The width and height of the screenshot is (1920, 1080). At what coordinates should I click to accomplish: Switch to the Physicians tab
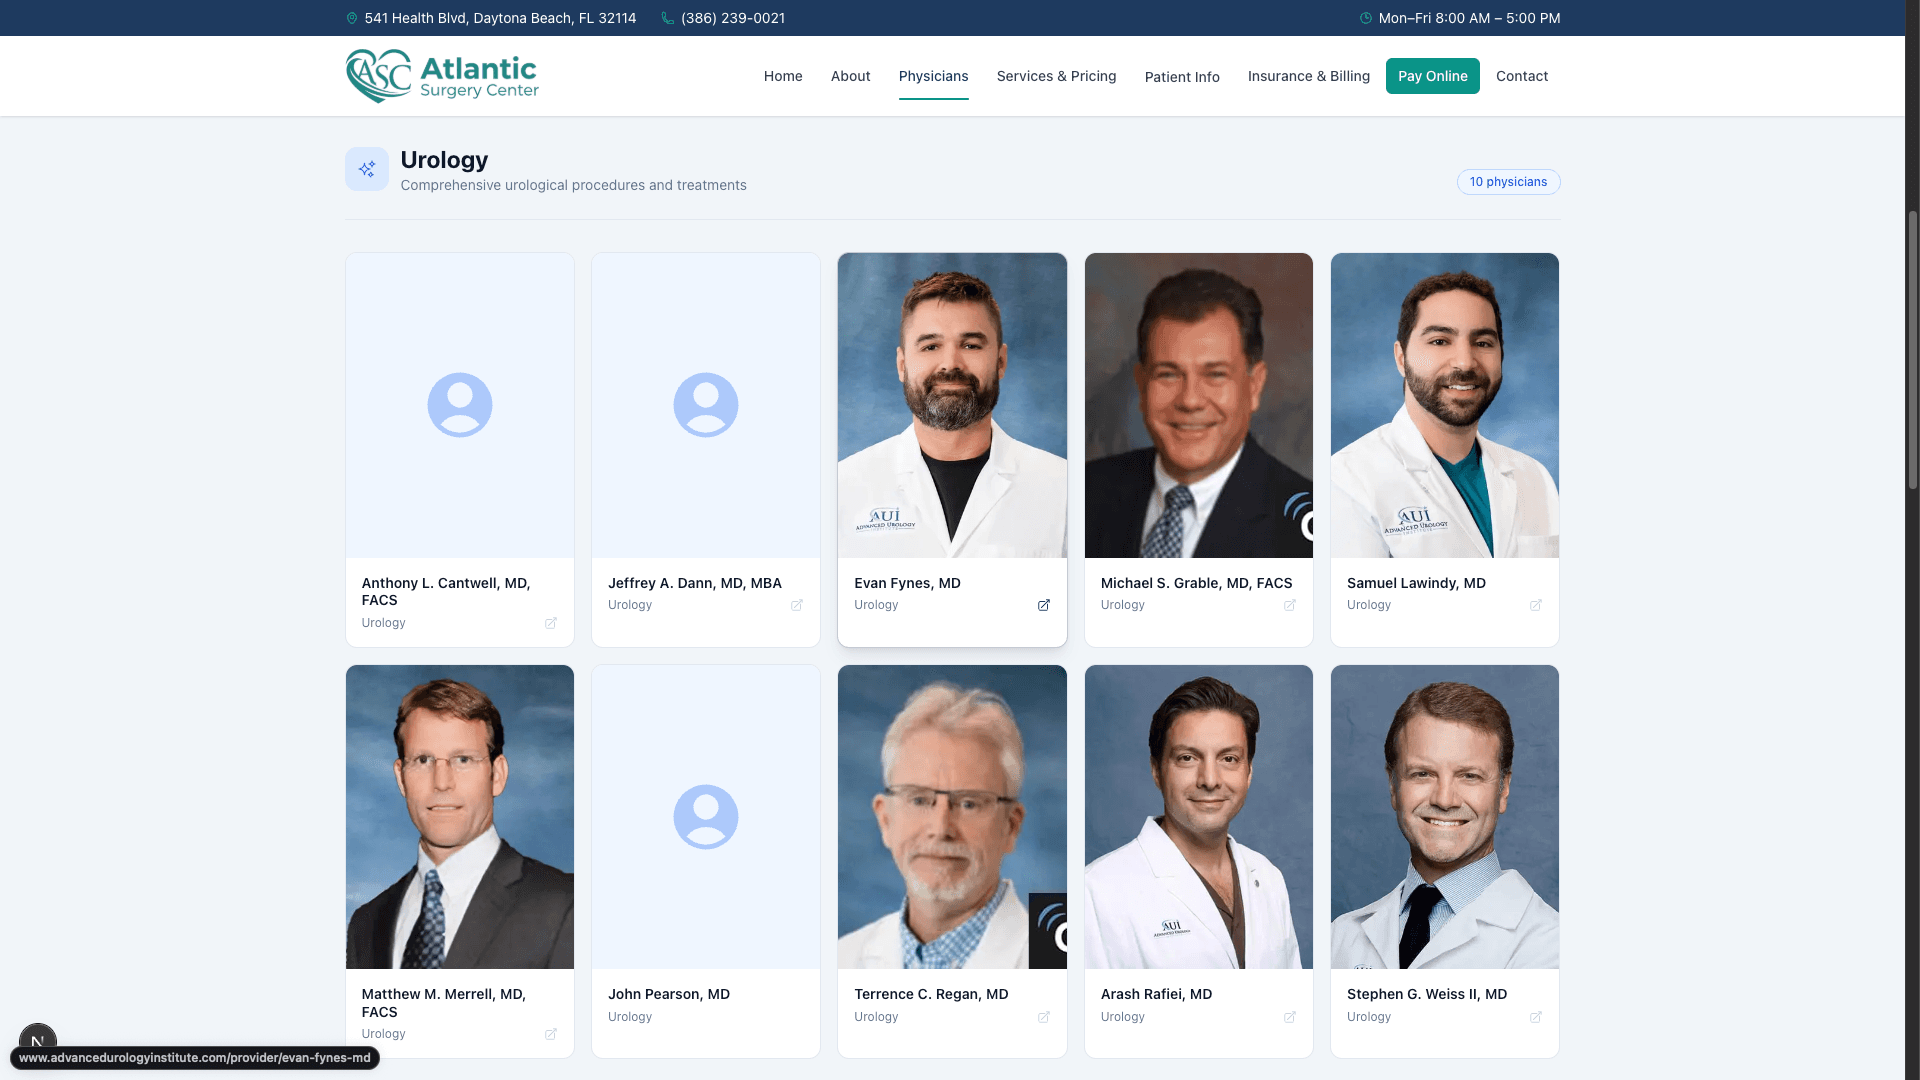click(933, 76)
